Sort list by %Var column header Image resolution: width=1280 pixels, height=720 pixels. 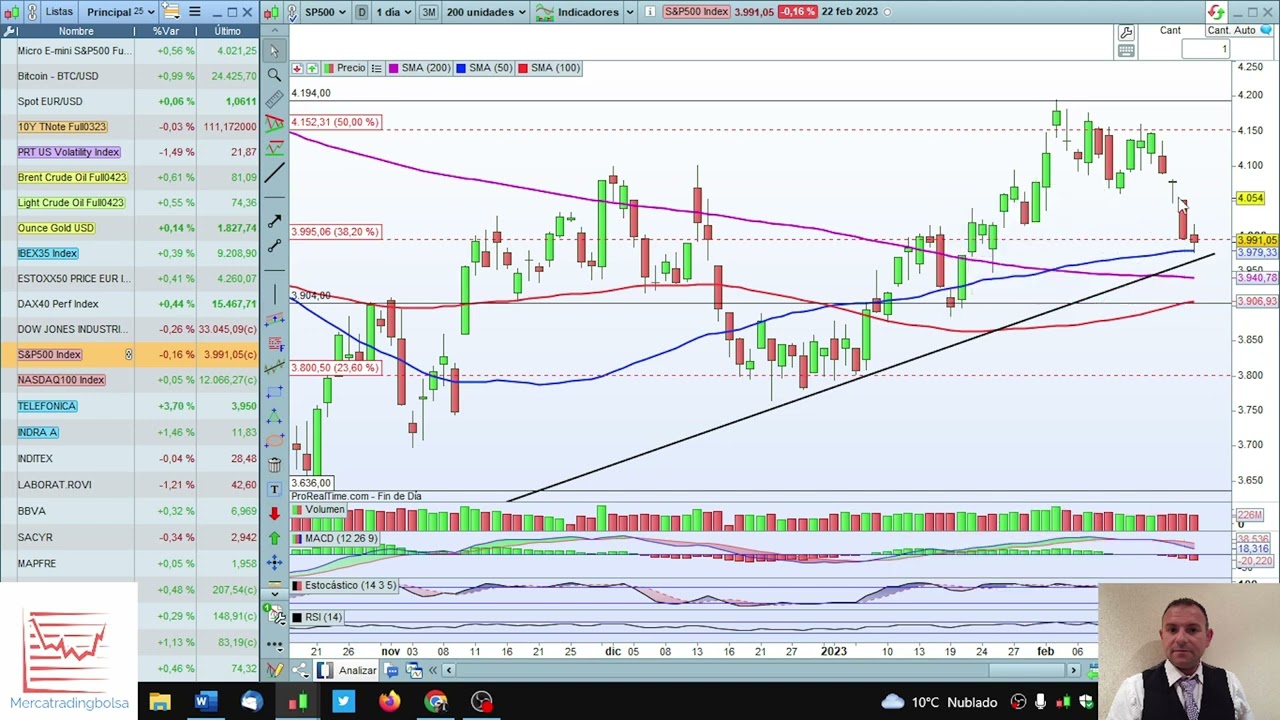click(166, 31)
